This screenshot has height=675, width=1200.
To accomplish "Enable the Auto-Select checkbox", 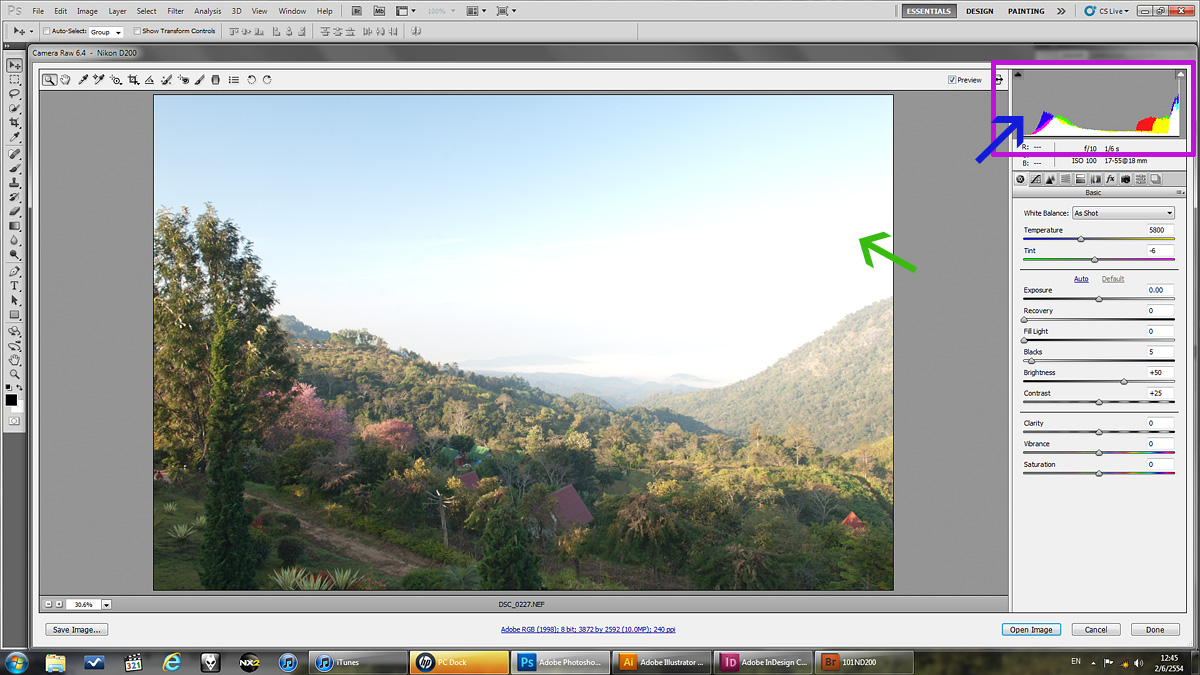I will (47, 31).
